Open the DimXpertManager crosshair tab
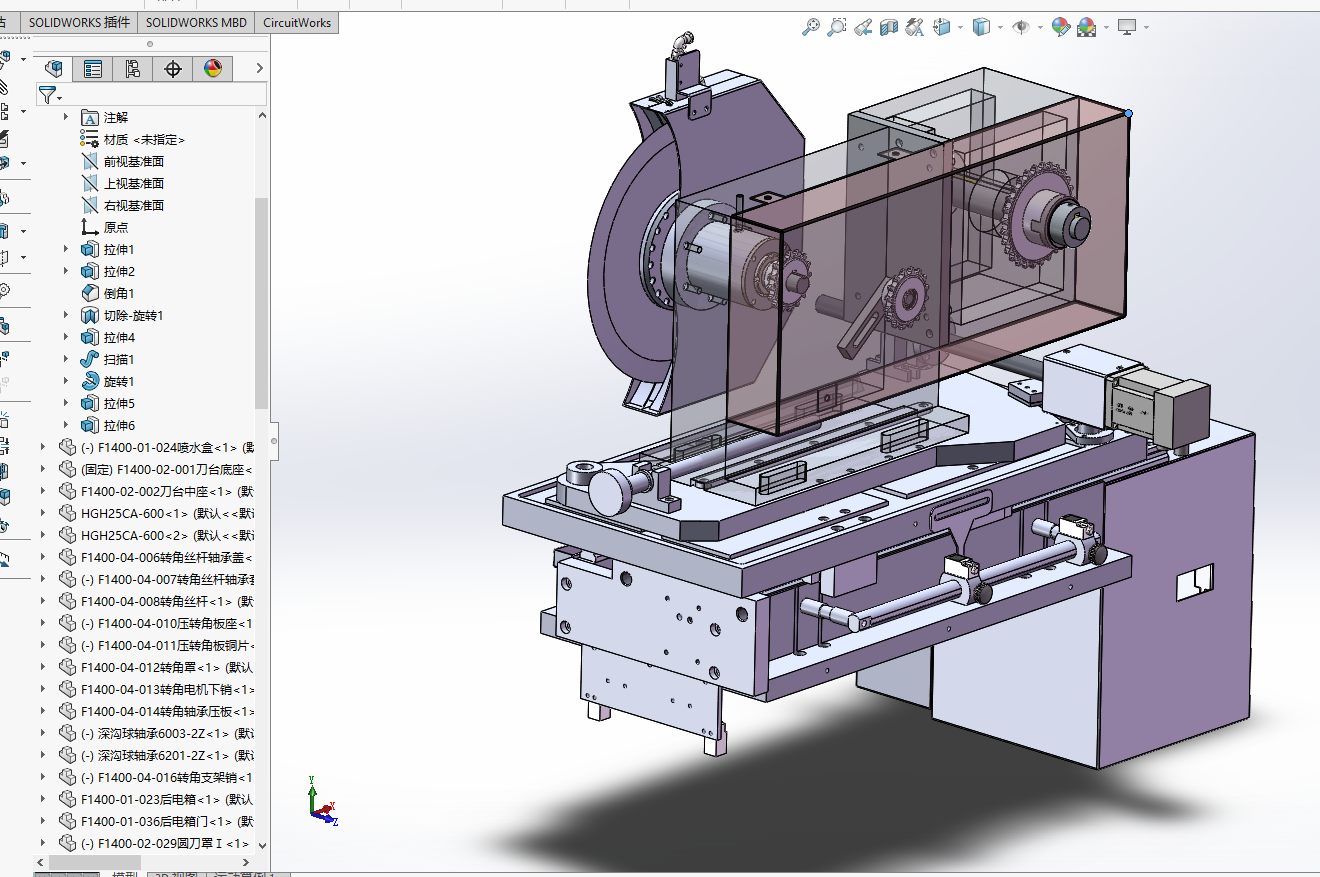 click(x=172, y=69)
